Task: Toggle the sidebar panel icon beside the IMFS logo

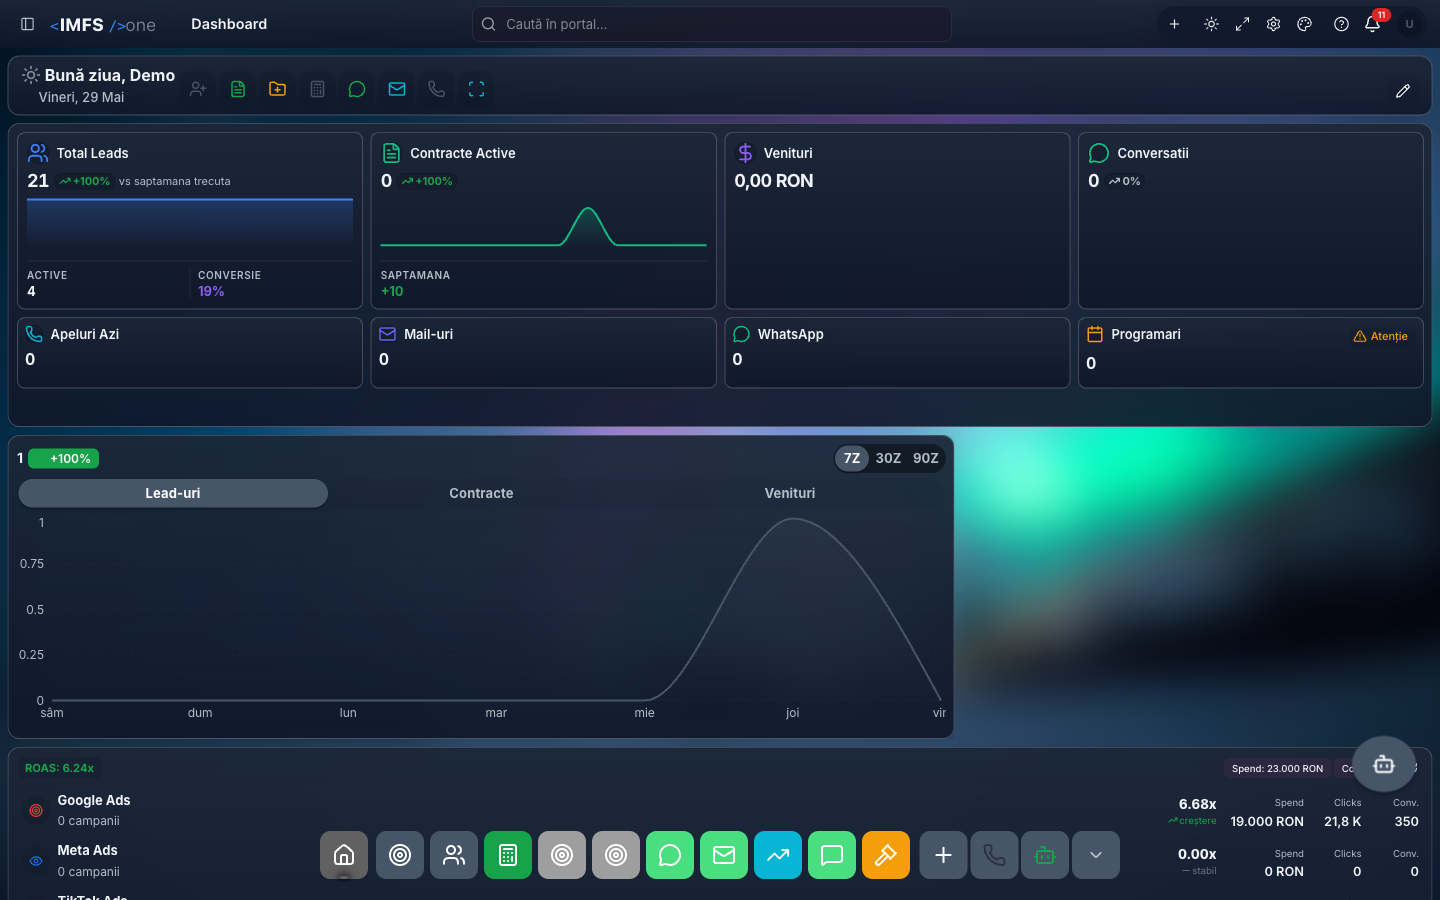Action: (x=28, y=24)
